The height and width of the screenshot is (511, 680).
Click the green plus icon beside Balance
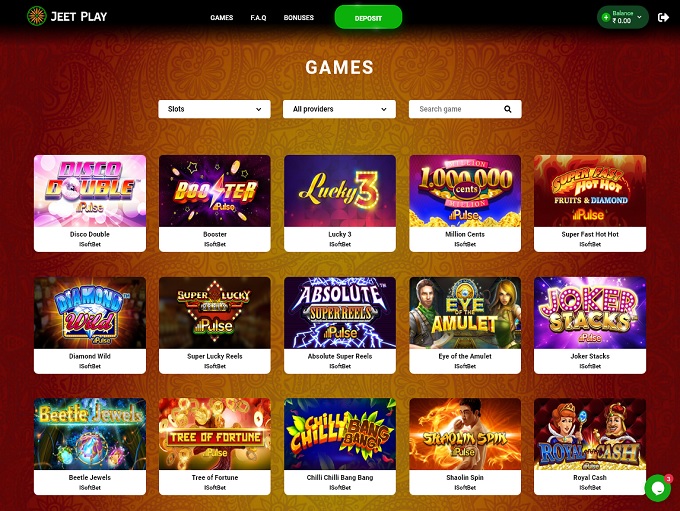click(x=606, y=17)
